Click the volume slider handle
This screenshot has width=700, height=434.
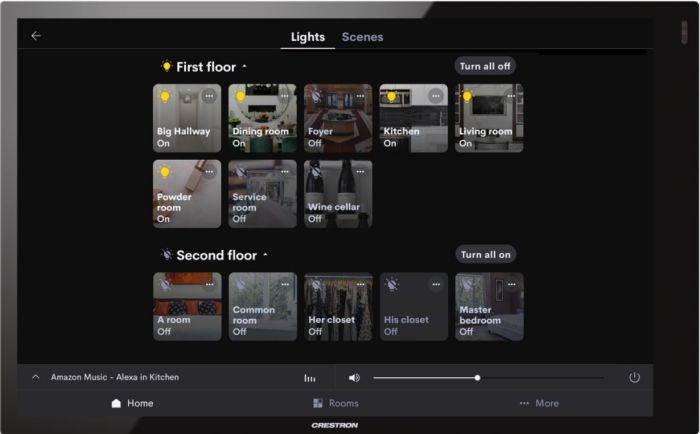(477, 378)
